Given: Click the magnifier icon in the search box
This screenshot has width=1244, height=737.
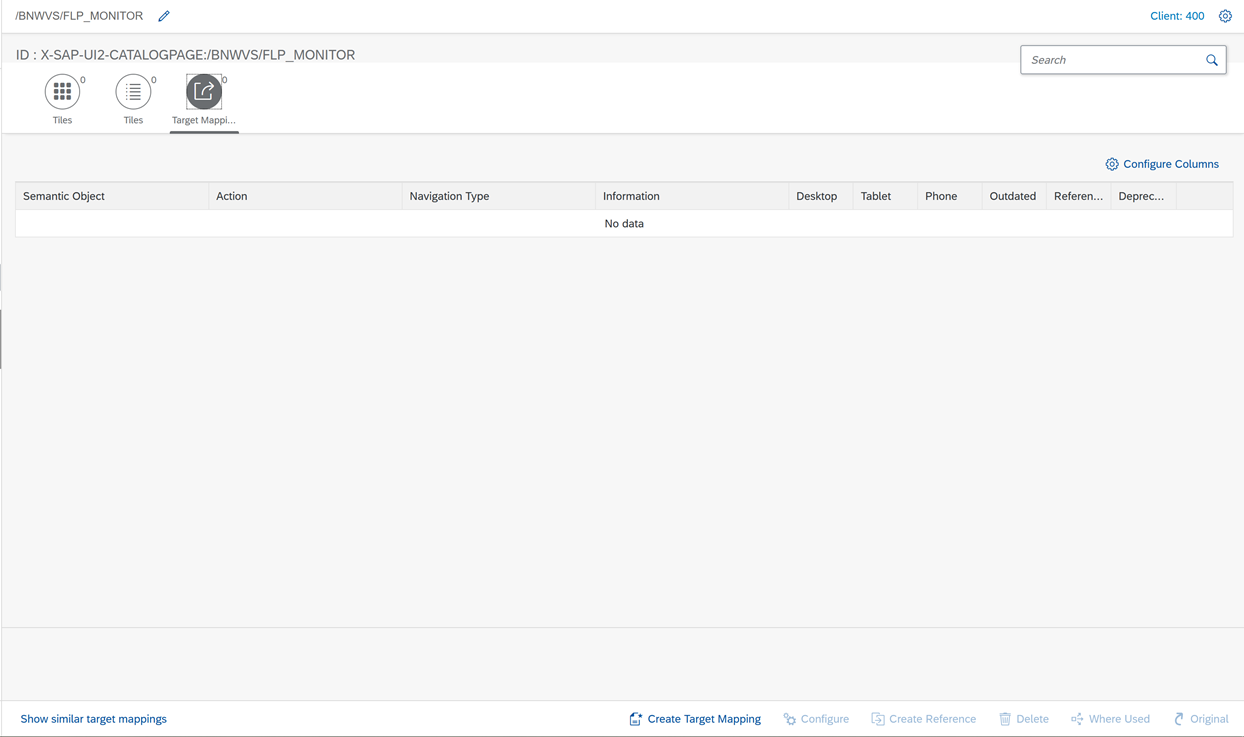Looking at the screenshot, I should [1211, 60].
